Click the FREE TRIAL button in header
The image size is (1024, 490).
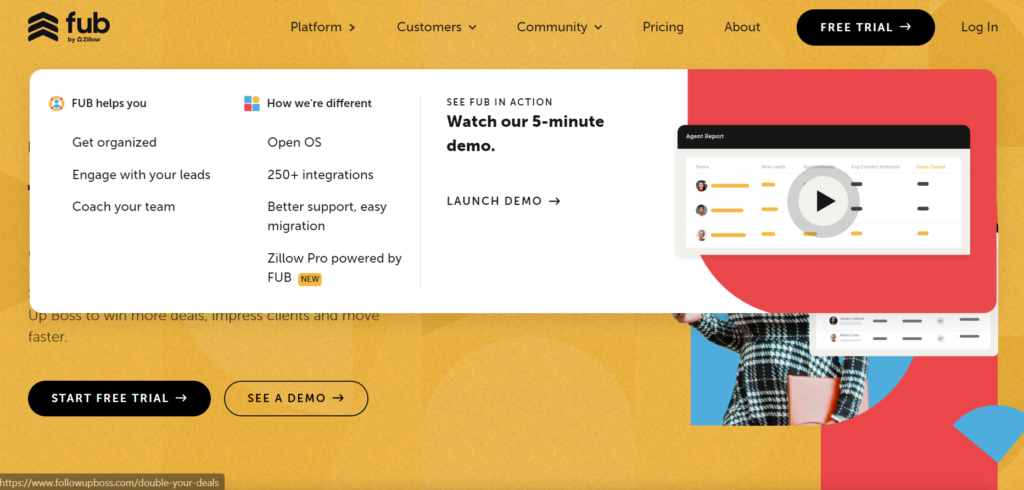coord(865,27)
